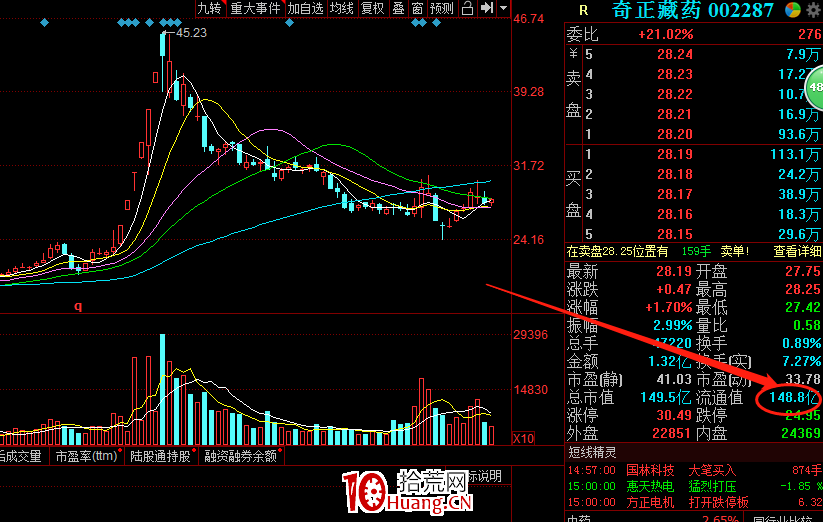Select 国林科技 in the short-term alerts
The image size is (823, 522).
point(650,471)
